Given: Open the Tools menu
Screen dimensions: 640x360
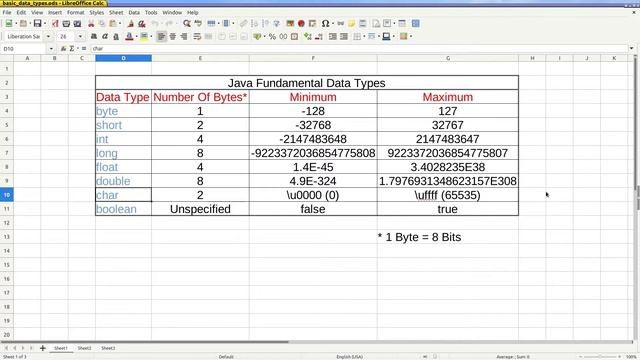Looking at the screenshot, I should point(151,13).
